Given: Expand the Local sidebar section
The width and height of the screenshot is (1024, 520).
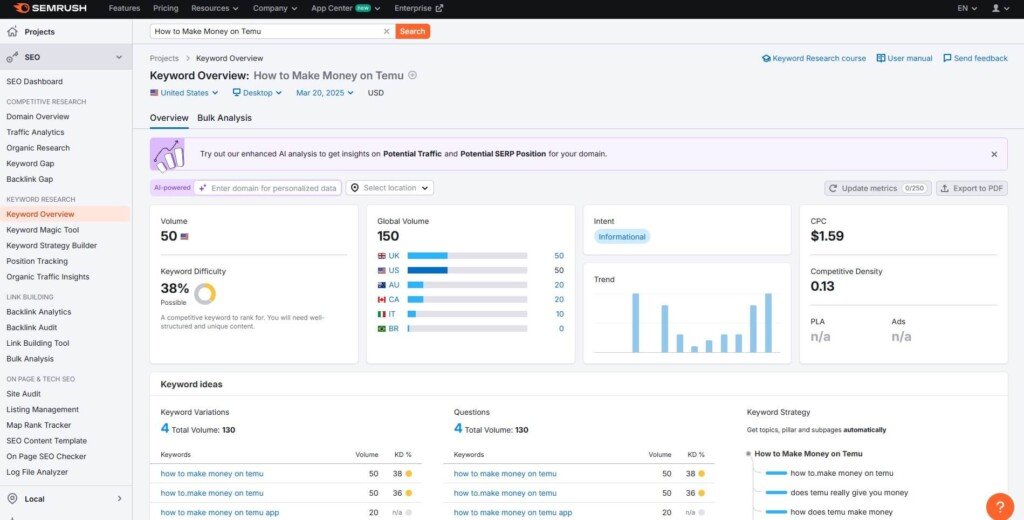Looking at the screenshot, I should [119, 498].
